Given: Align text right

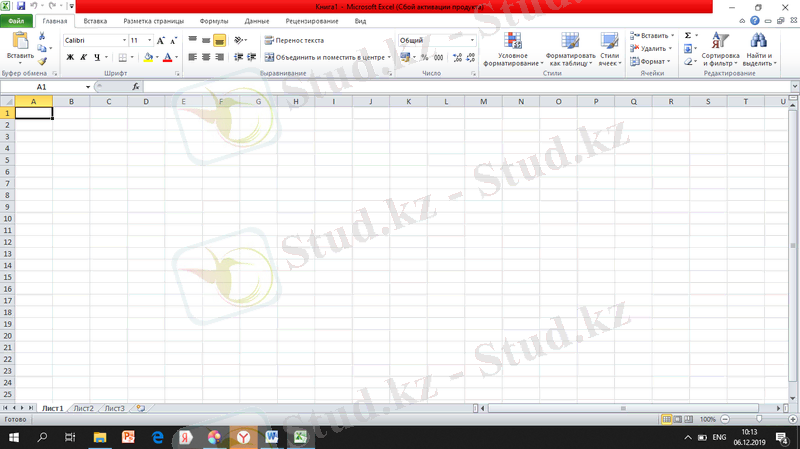Looking at the screenshot, I should 219,57.
